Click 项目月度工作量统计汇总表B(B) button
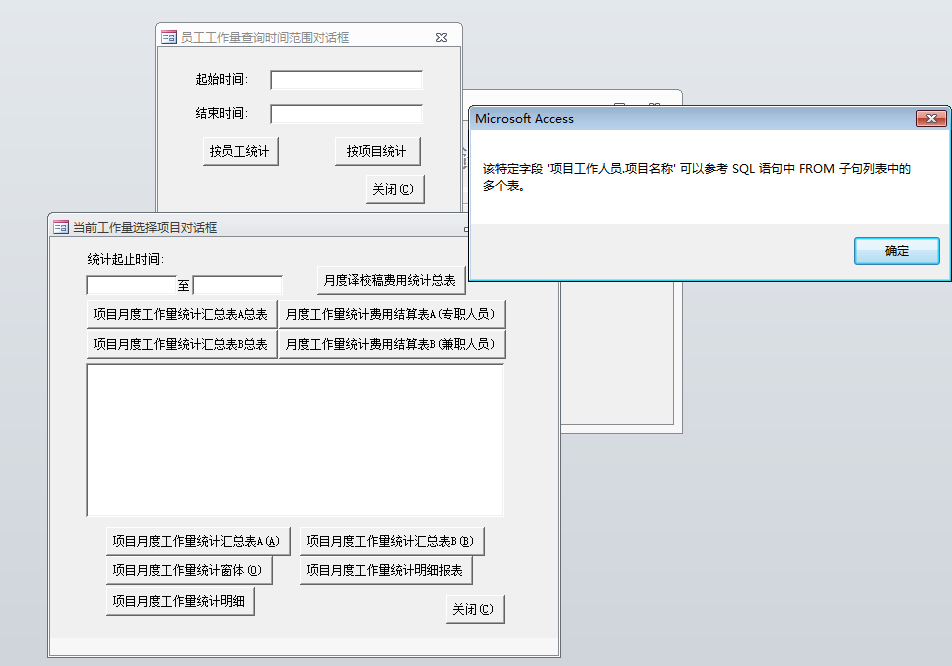The height and width of the screenshot is (666, 952). [392, 542]
